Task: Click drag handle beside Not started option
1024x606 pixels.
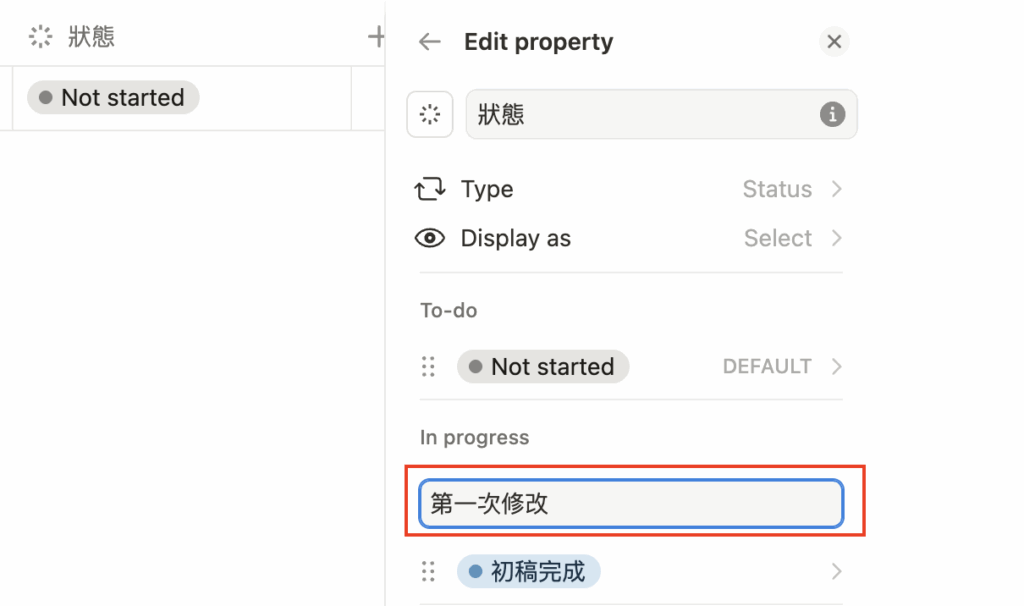Action: [429, 367]
